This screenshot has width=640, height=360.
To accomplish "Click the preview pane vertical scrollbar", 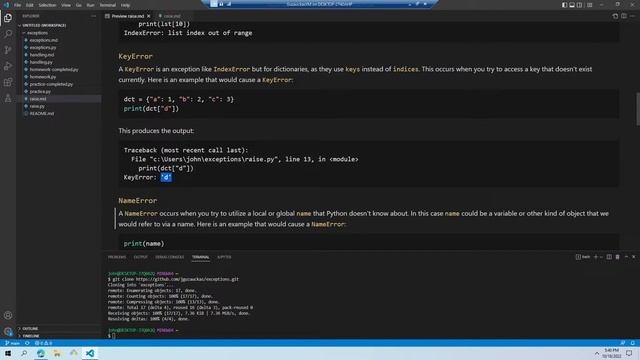I will point(637,109).
